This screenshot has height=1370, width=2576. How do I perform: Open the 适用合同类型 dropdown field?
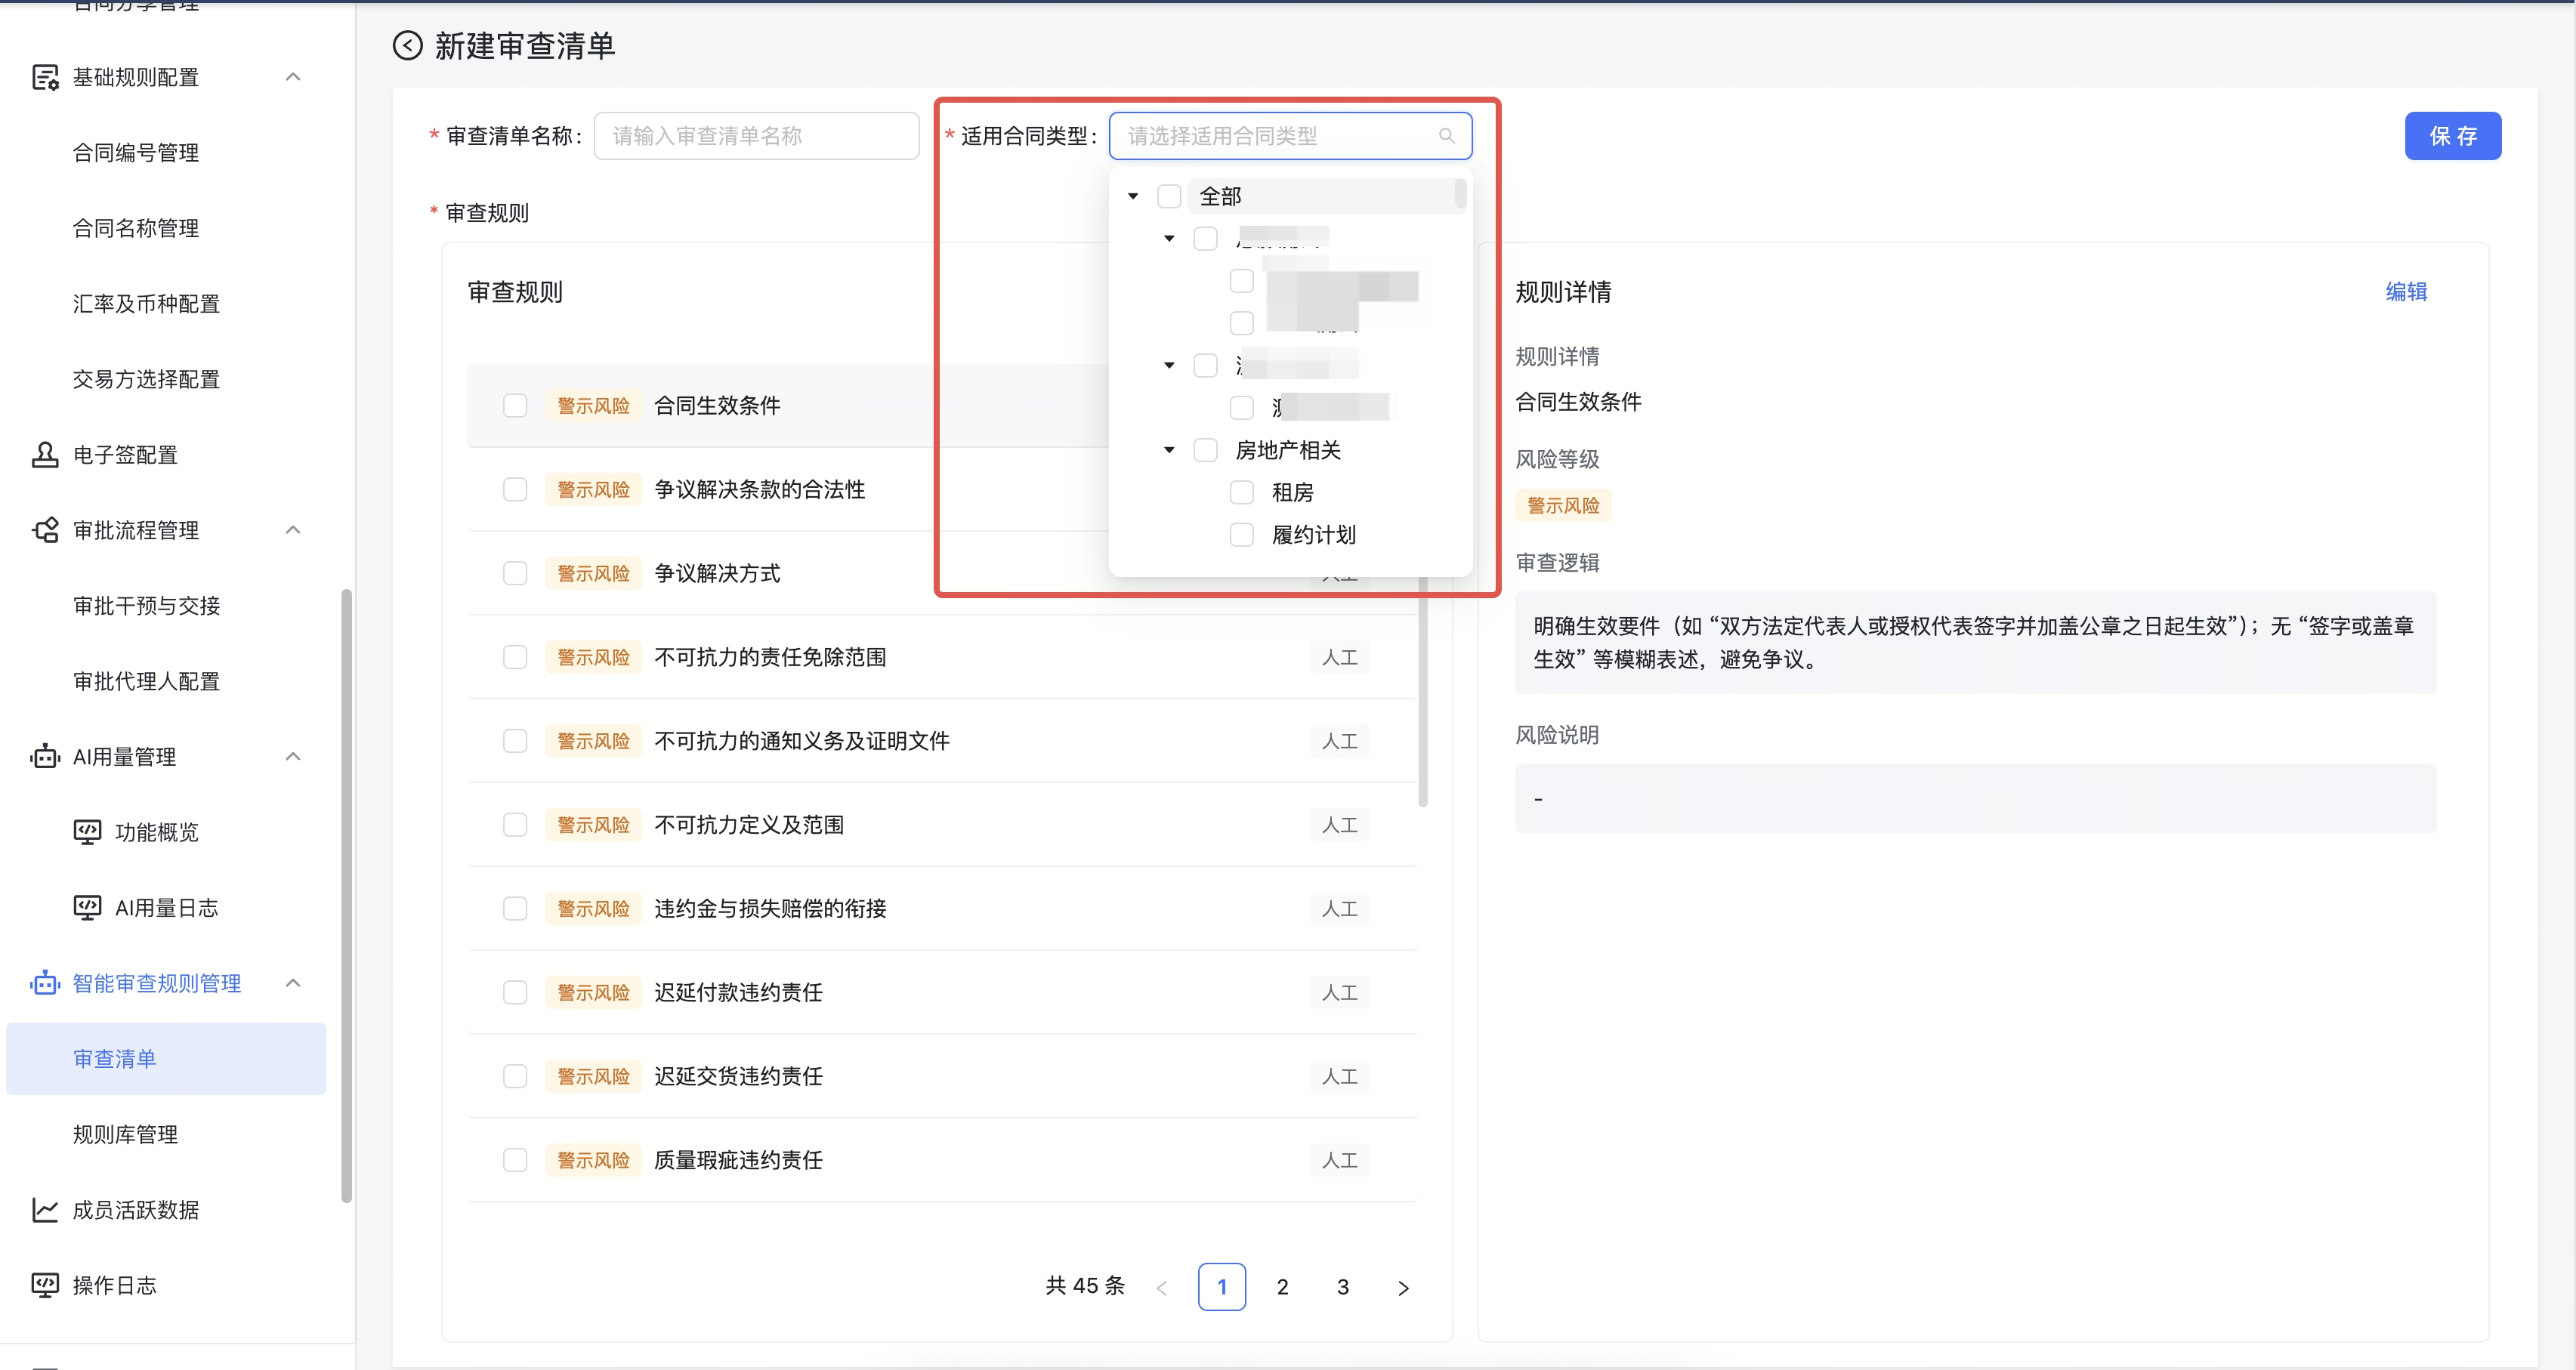(x=1290, y=136)
